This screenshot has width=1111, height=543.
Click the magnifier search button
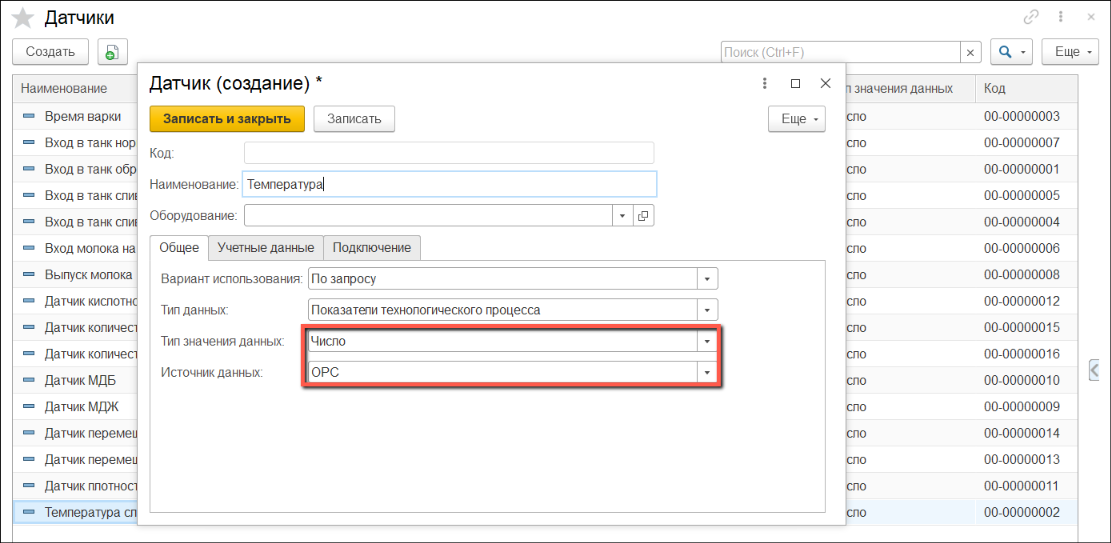[1011, 52]
